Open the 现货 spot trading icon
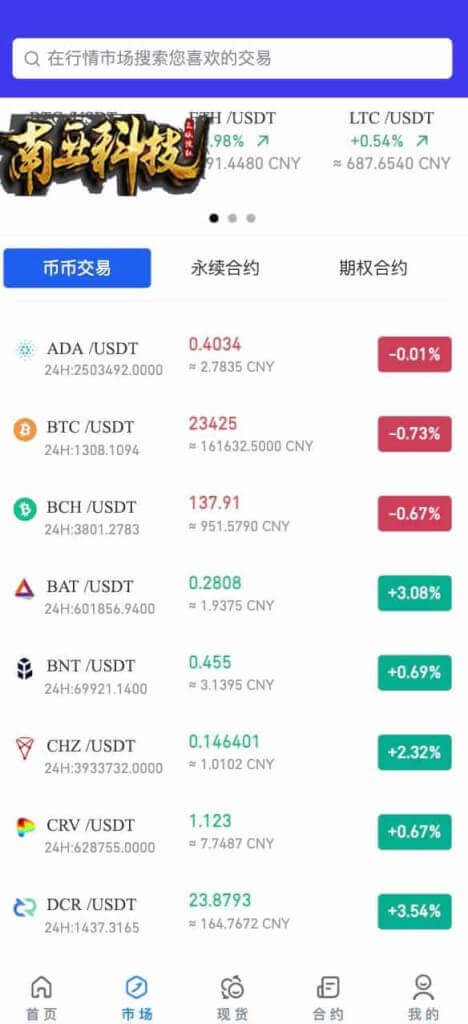Viewport: 468px width, 1024px height. pyautogui.click(x=232, y=986)
